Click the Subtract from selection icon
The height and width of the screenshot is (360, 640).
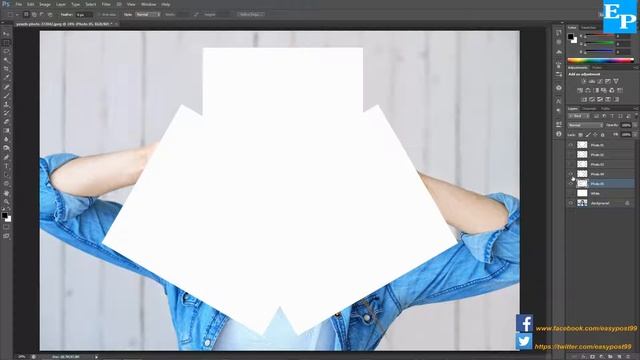(42, 14)
